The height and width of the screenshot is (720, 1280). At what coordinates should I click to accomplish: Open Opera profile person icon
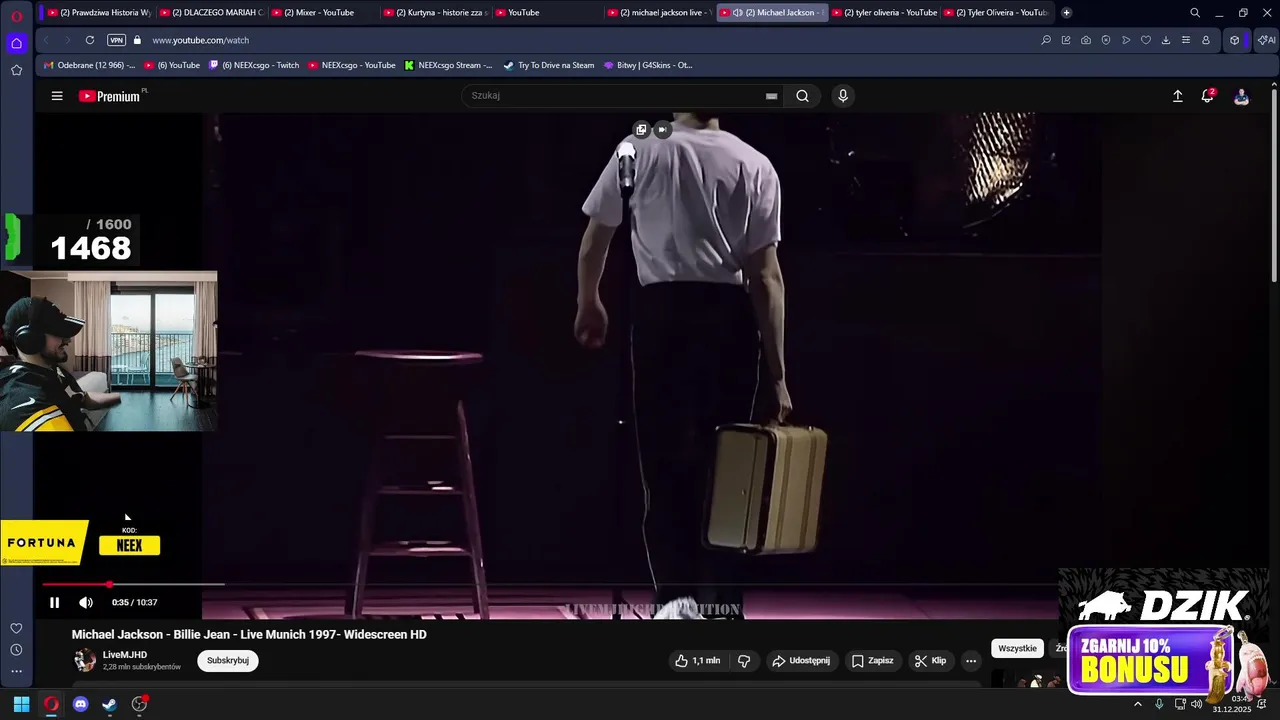(x=1206, y=40)
